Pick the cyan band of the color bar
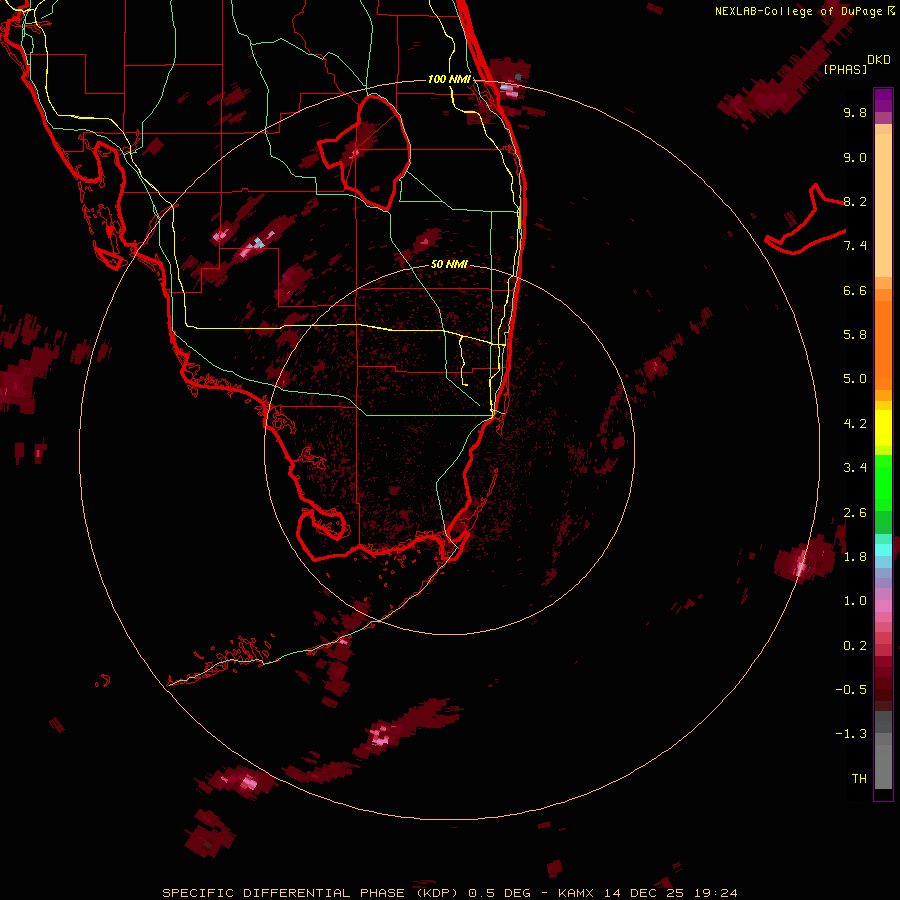900x900 pixels. [x=883, y=550]
